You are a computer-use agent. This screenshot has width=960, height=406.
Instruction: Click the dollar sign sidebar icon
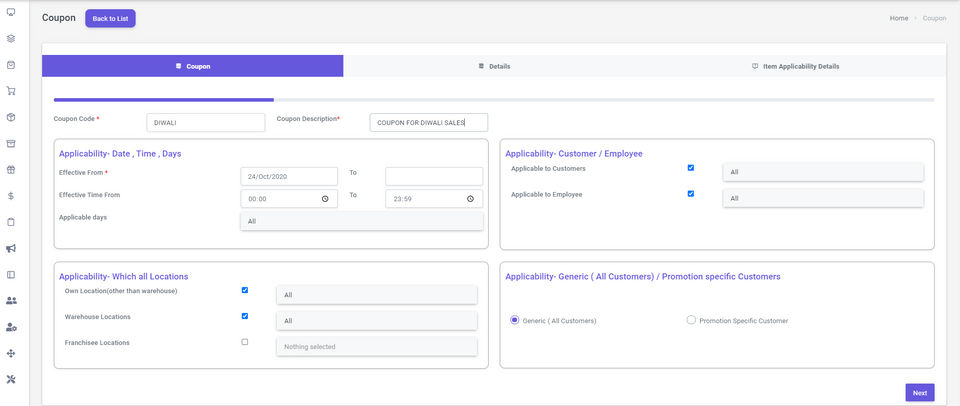pyautogui.click(x=11, y=196)
